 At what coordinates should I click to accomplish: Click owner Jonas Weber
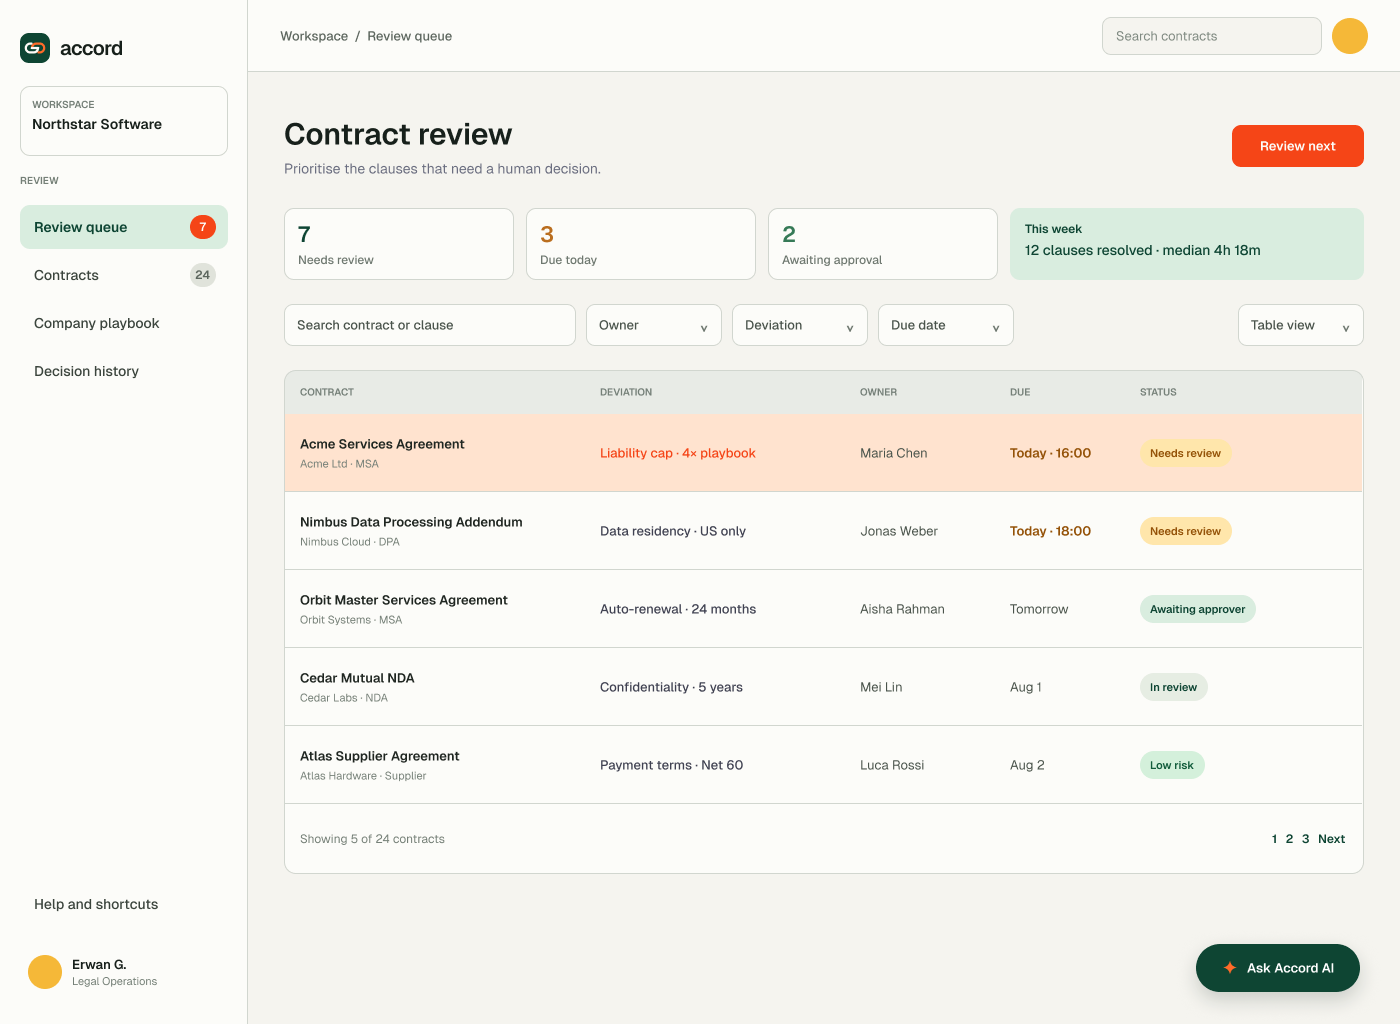click(x=899, y=531)
